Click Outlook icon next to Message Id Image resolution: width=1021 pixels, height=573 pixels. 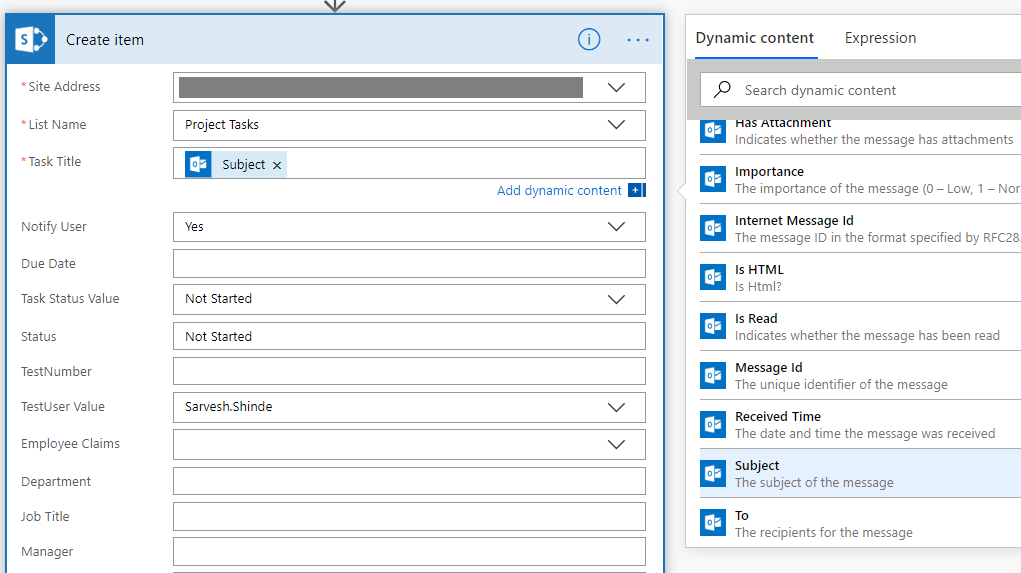click(713, 376)
